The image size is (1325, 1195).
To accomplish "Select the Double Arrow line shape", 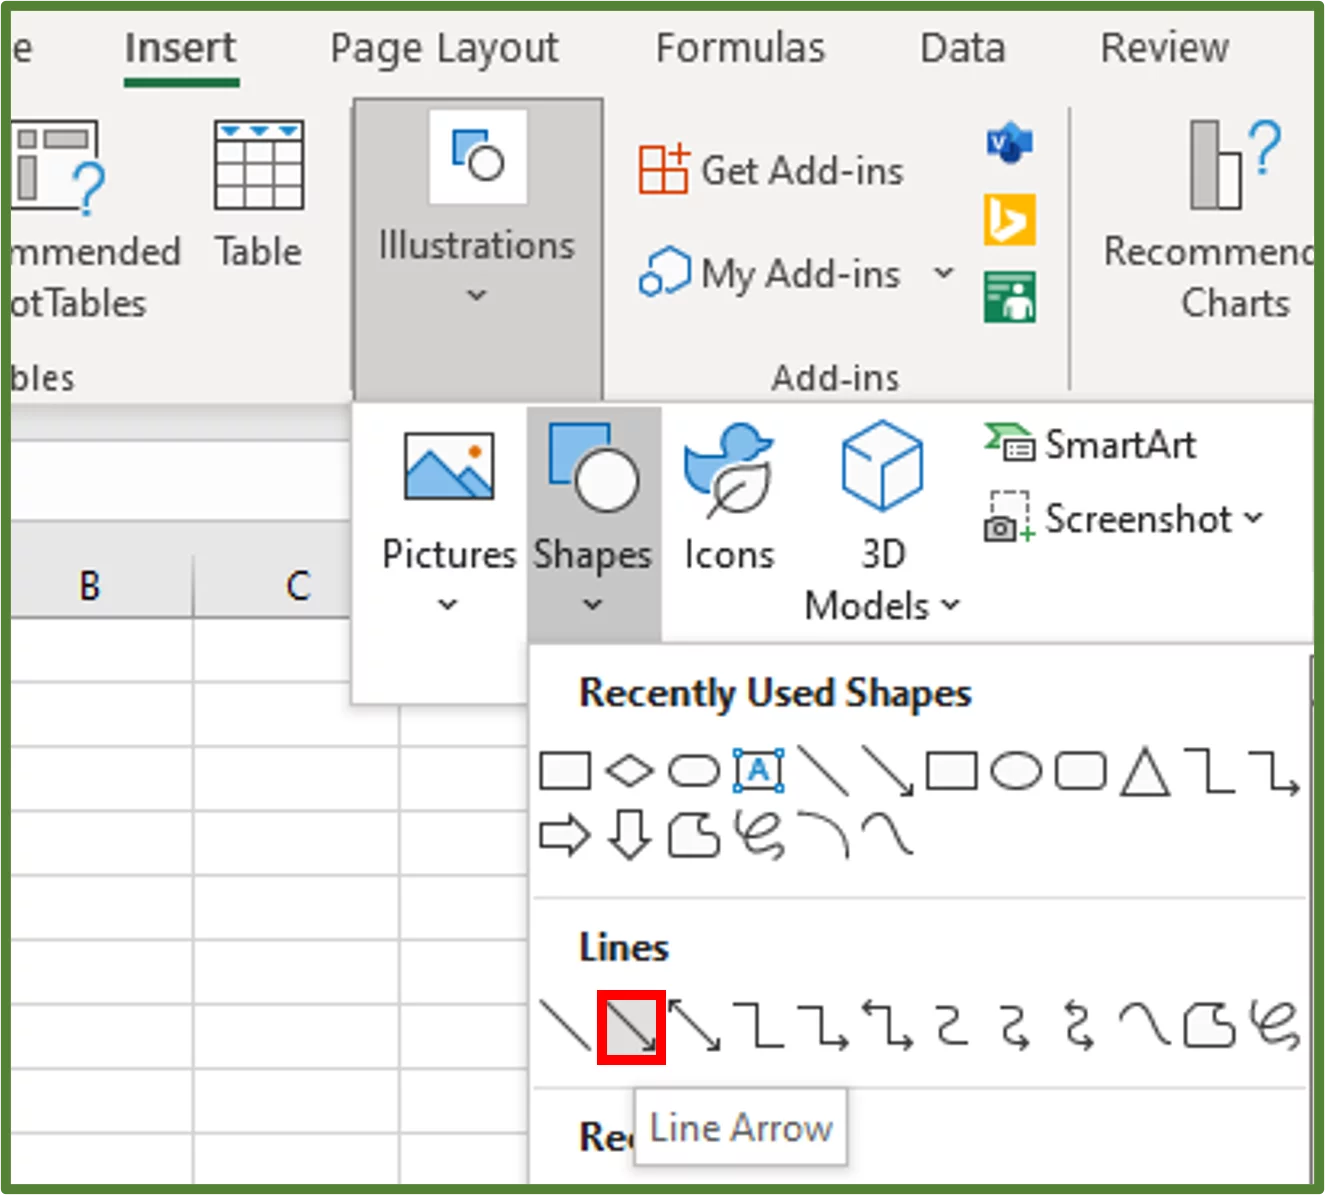I will coord(694,1026).
